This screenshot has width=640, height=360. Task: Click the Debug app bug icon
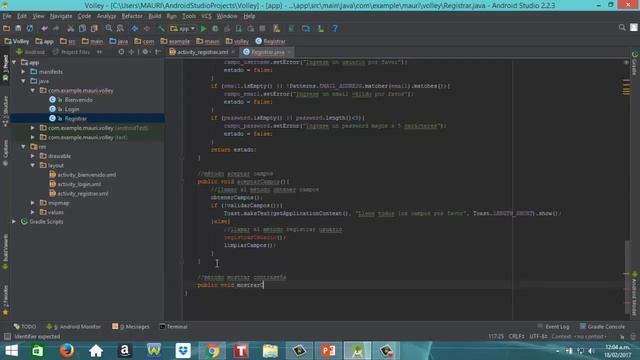[215, 29]
